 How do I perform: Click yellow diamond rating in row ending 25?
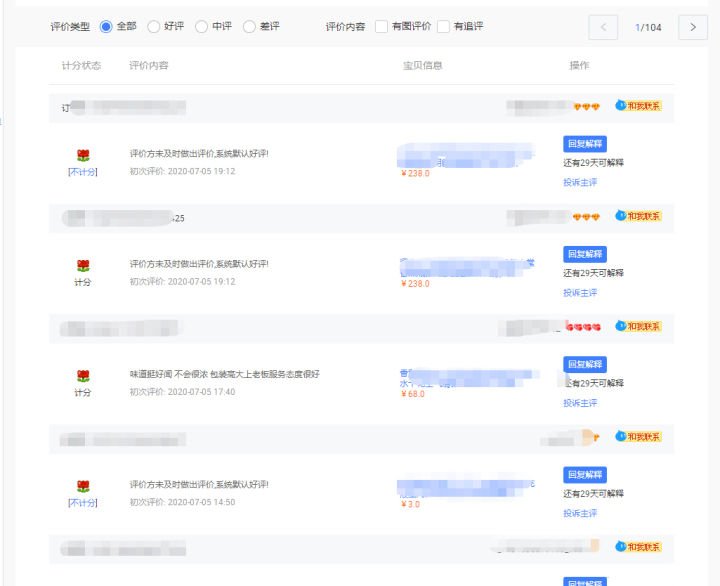click(x=586, y=217)
